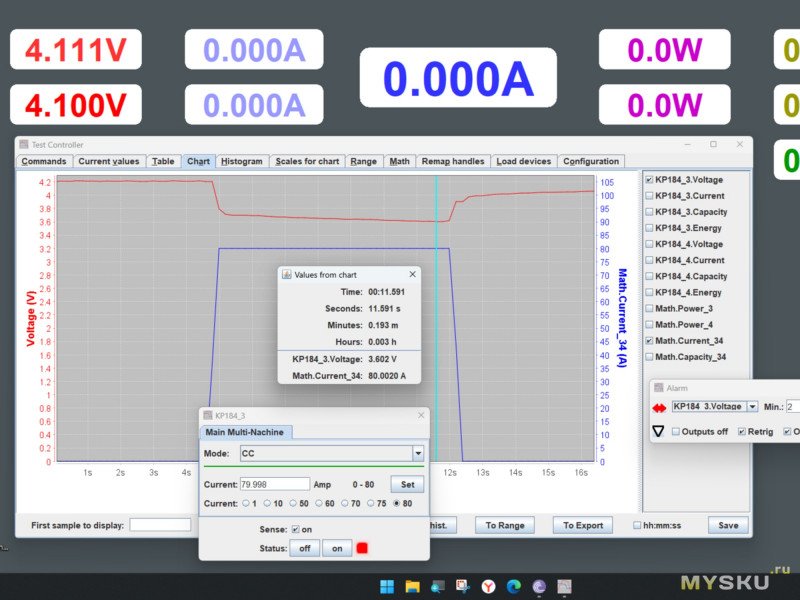
Task: Click the First sample to display field
Action: pyautogui.click(x=159, y=525)
